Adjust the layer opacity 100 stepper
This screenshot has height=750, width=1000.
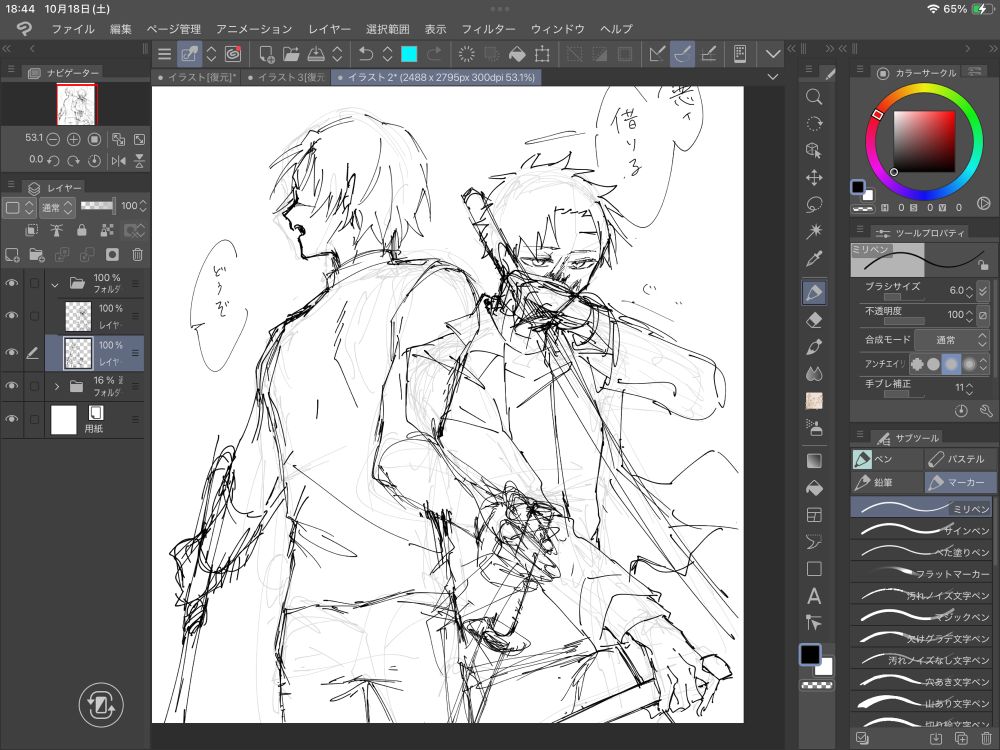[x=143, y=206]
